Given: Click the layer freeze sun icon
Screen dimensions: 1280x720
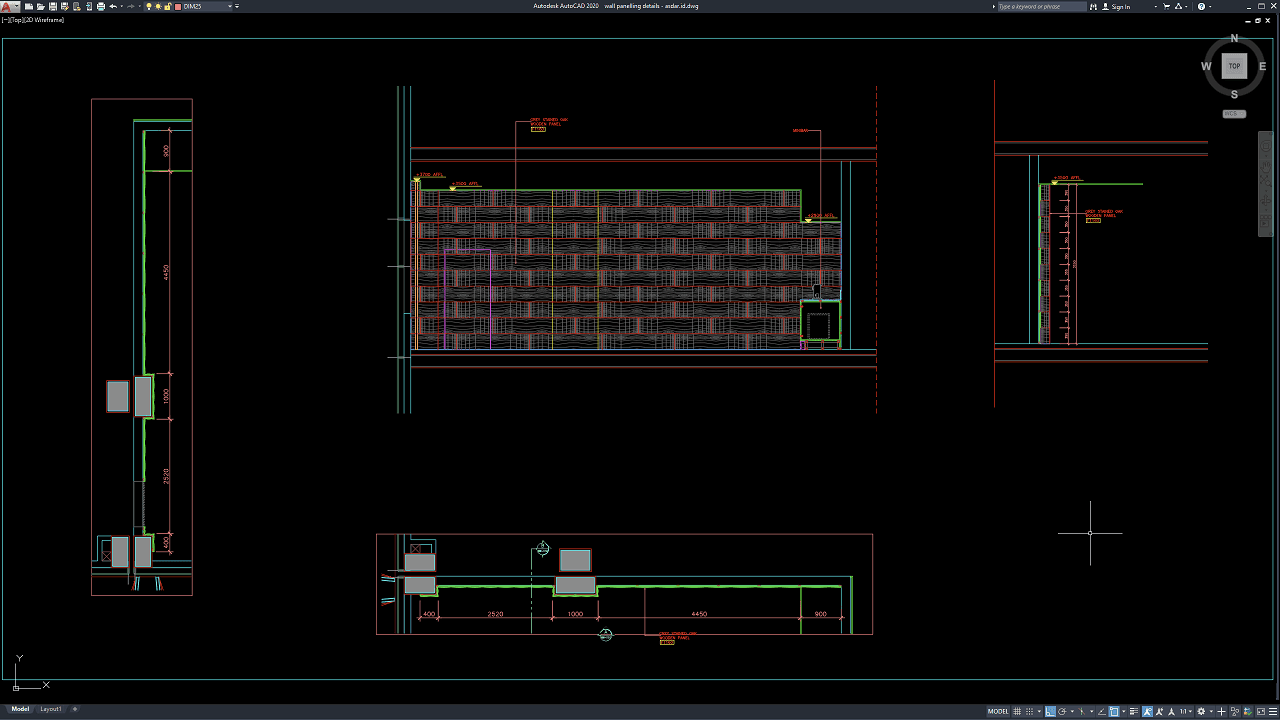Looking at the screenshot, I should [158, 6].
